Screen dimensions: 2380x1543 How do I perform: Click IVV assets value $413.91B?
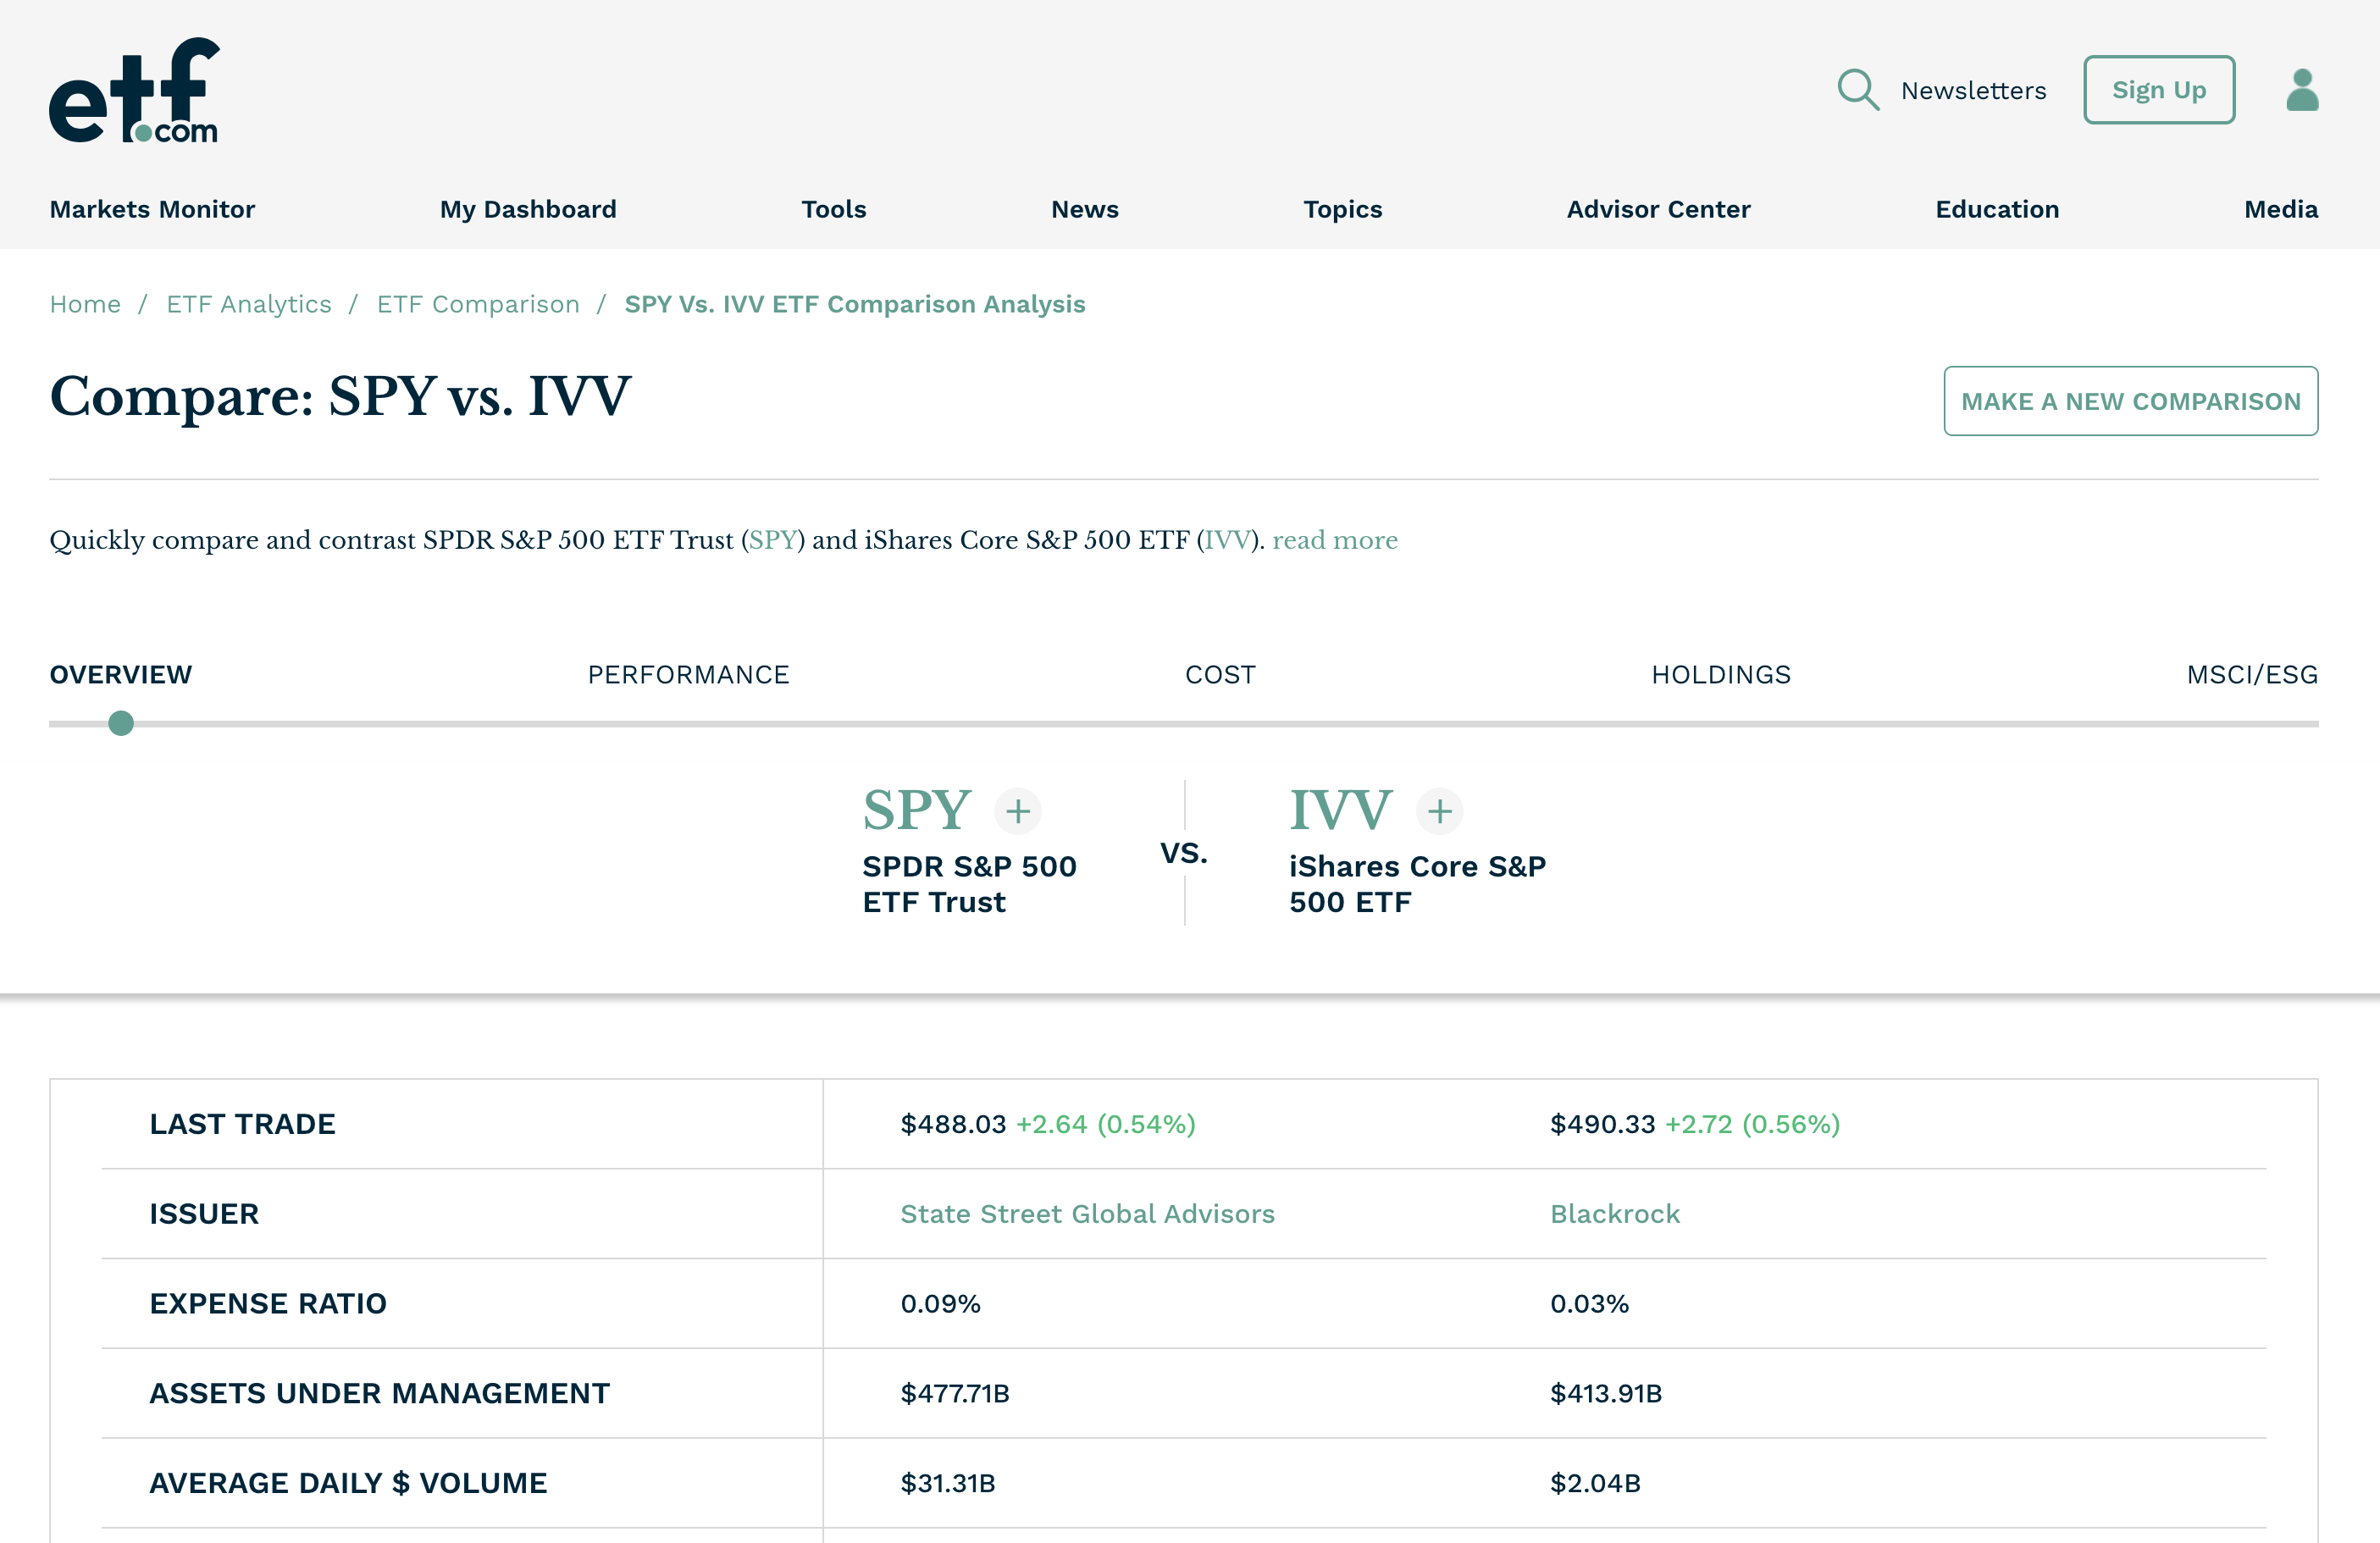coord(1606,1393)
